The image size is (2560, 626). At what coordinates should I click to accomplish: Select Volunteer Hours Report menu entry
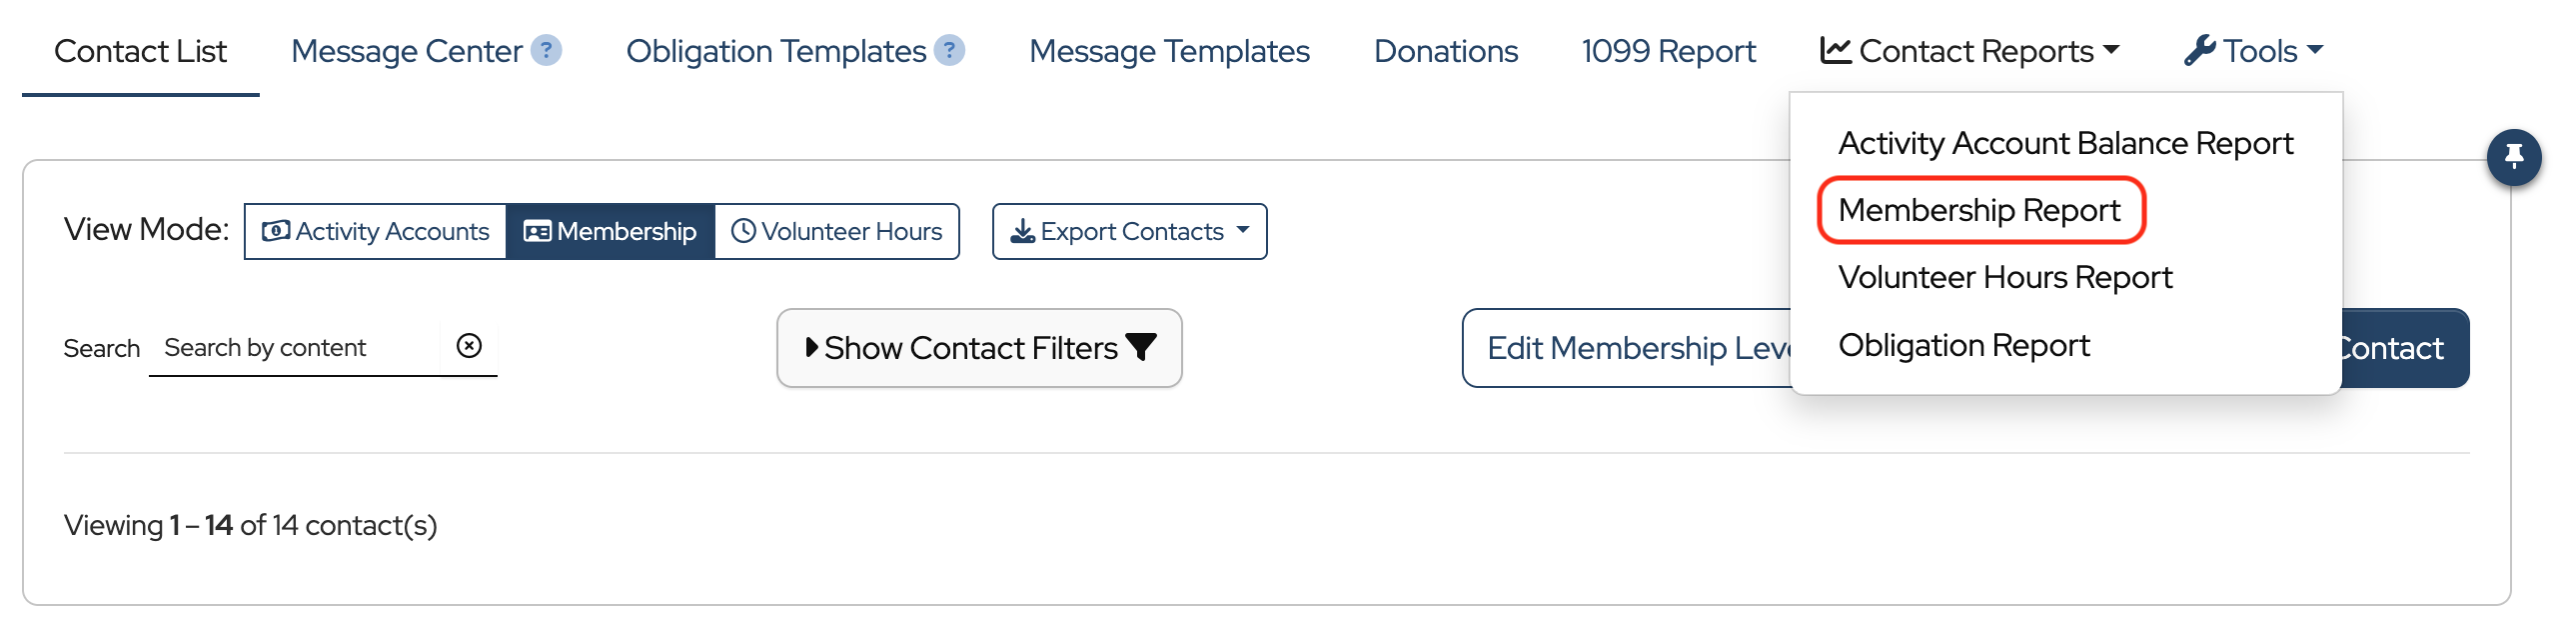(x=2004, y=277)
